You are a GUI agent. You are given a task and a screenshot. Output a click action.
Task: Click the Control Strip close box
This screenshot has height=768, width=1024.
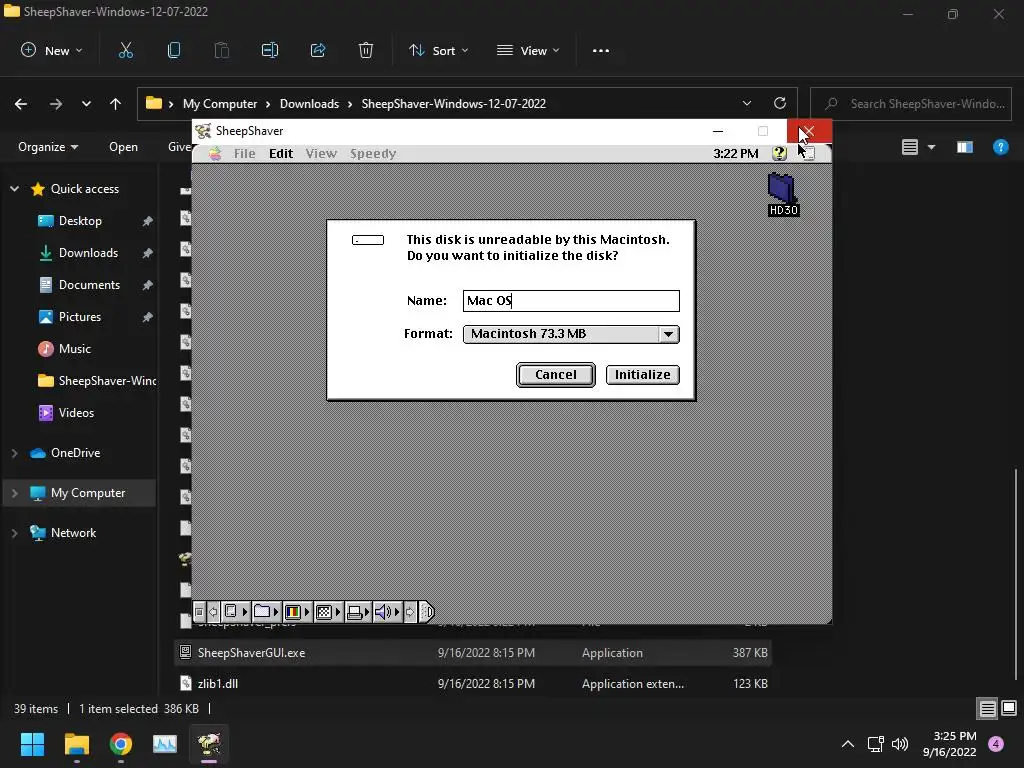pos(199,612)
